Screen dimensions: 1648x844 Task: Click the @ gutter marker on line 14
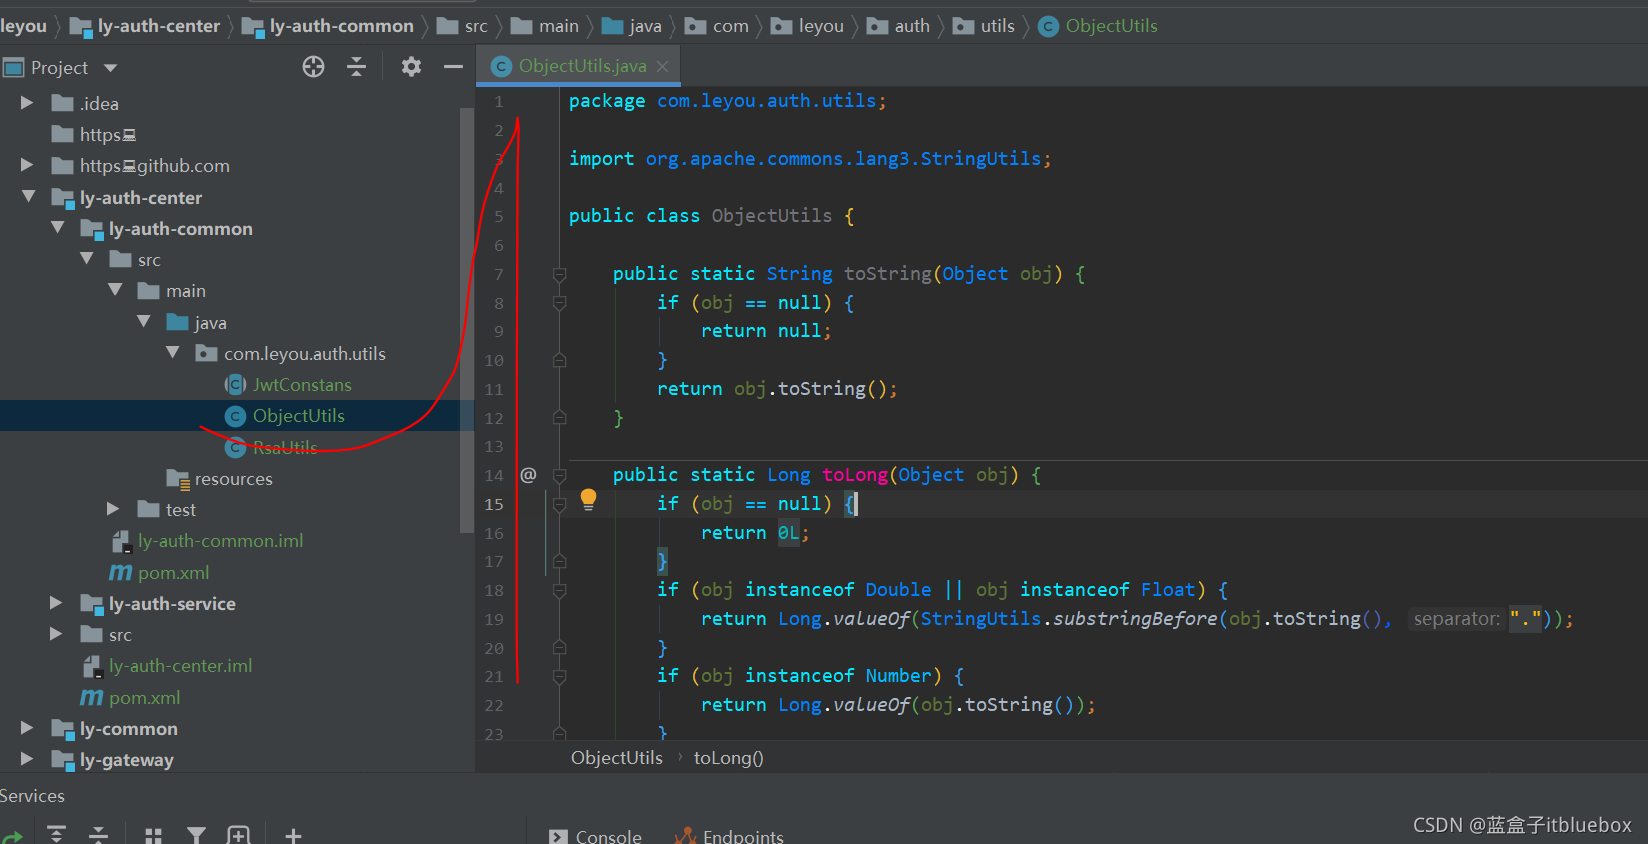pos(528,475)
